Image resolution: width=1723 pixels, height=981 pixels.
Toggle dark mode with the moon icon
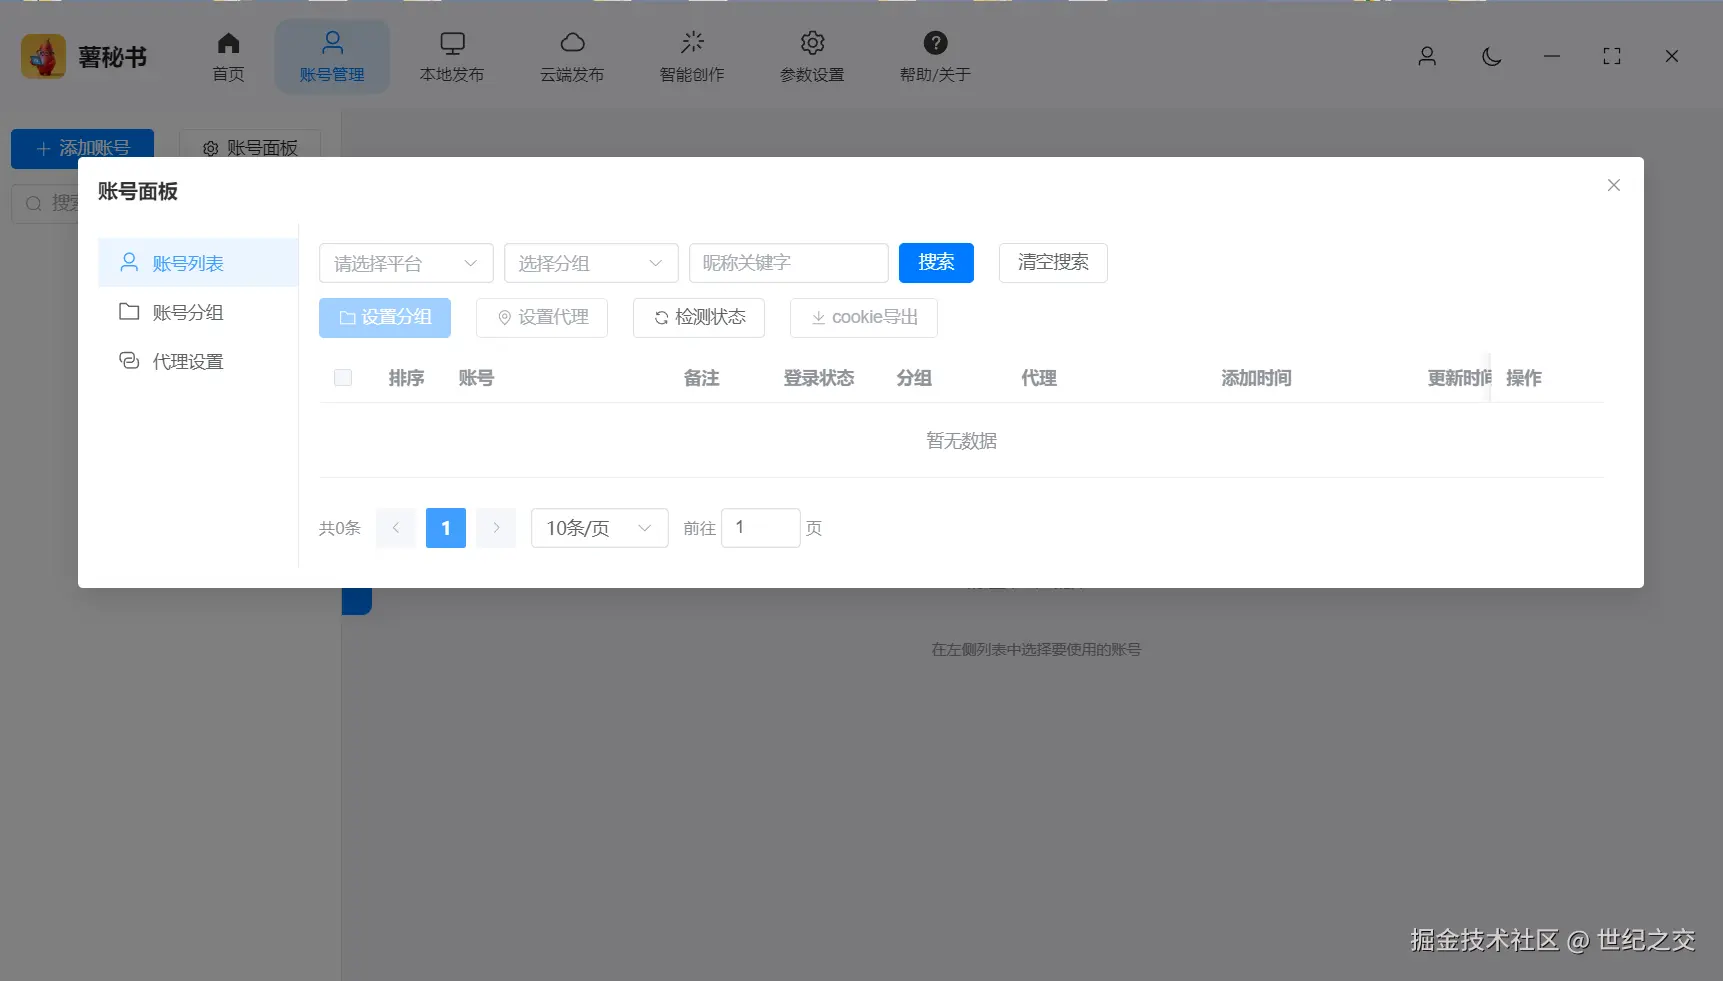tap(1491, 56)
